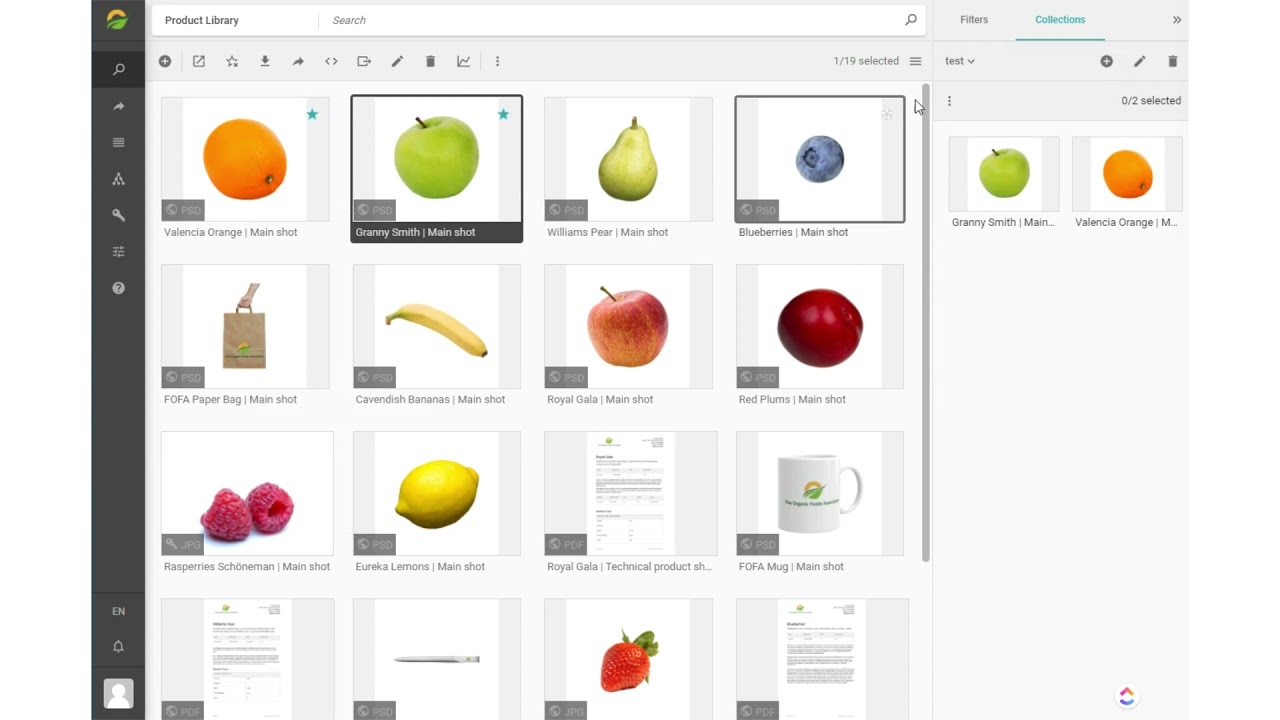Click the 'Red Plums | Main shot' label

[x=792, y=399]
